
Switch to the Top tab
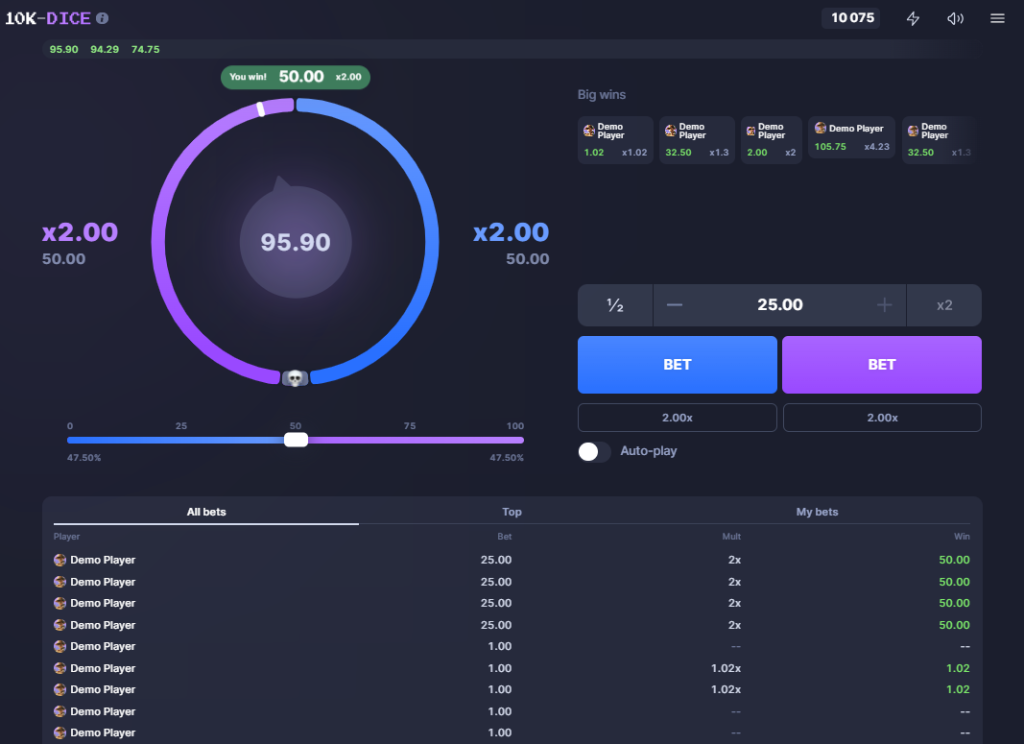[512, 512]
